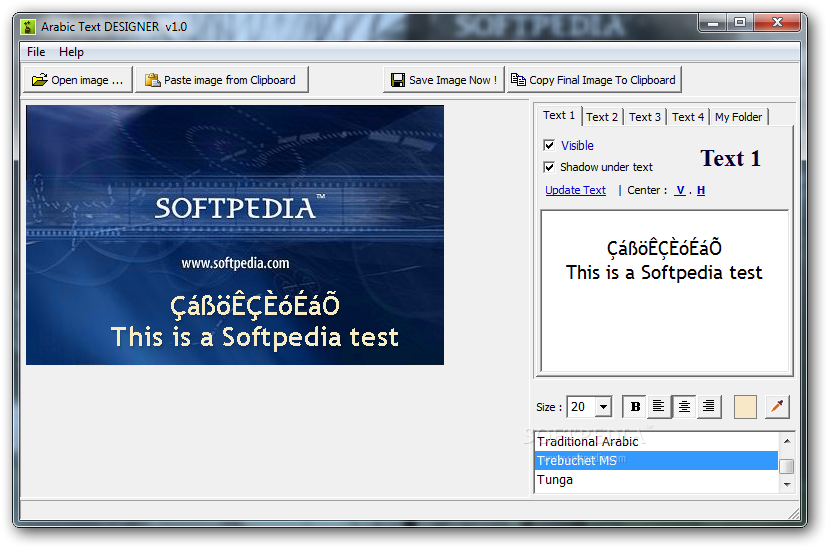Open the My Folder tab

click(x=738, y=117)
